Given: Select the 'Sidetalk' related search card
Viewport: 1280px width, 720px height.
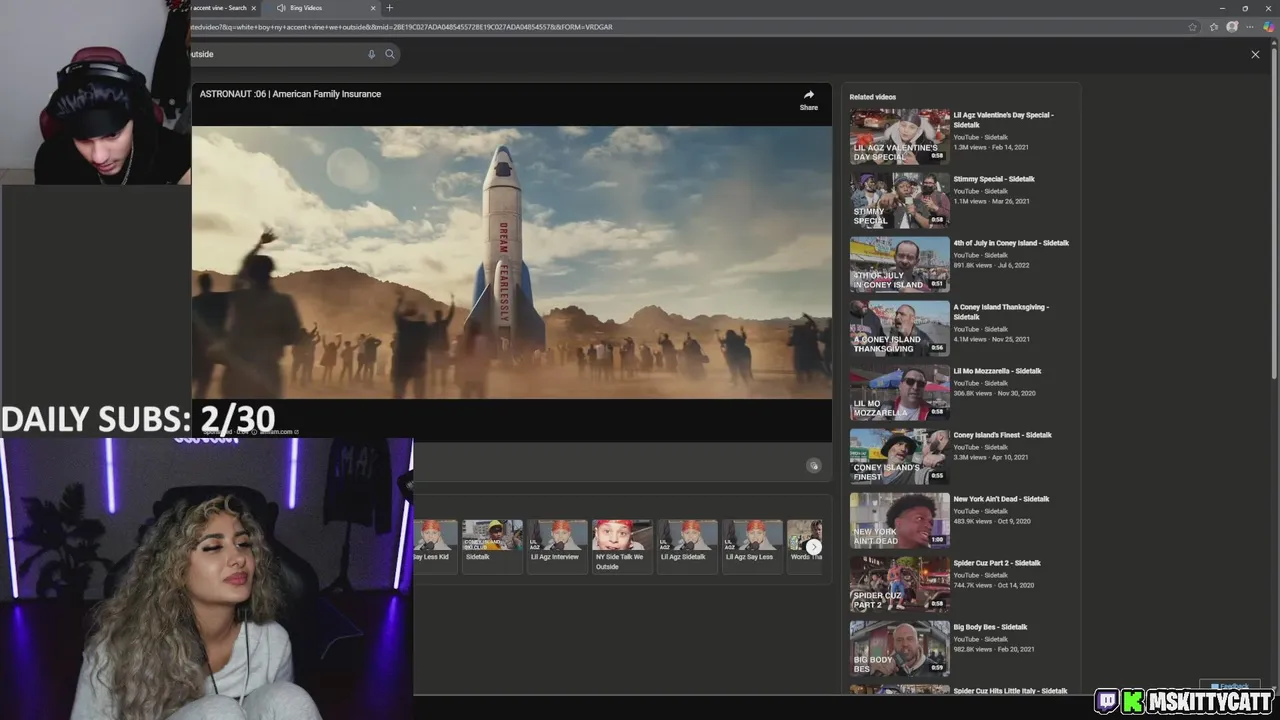Looking at the screenshot, I should (492, 546).
